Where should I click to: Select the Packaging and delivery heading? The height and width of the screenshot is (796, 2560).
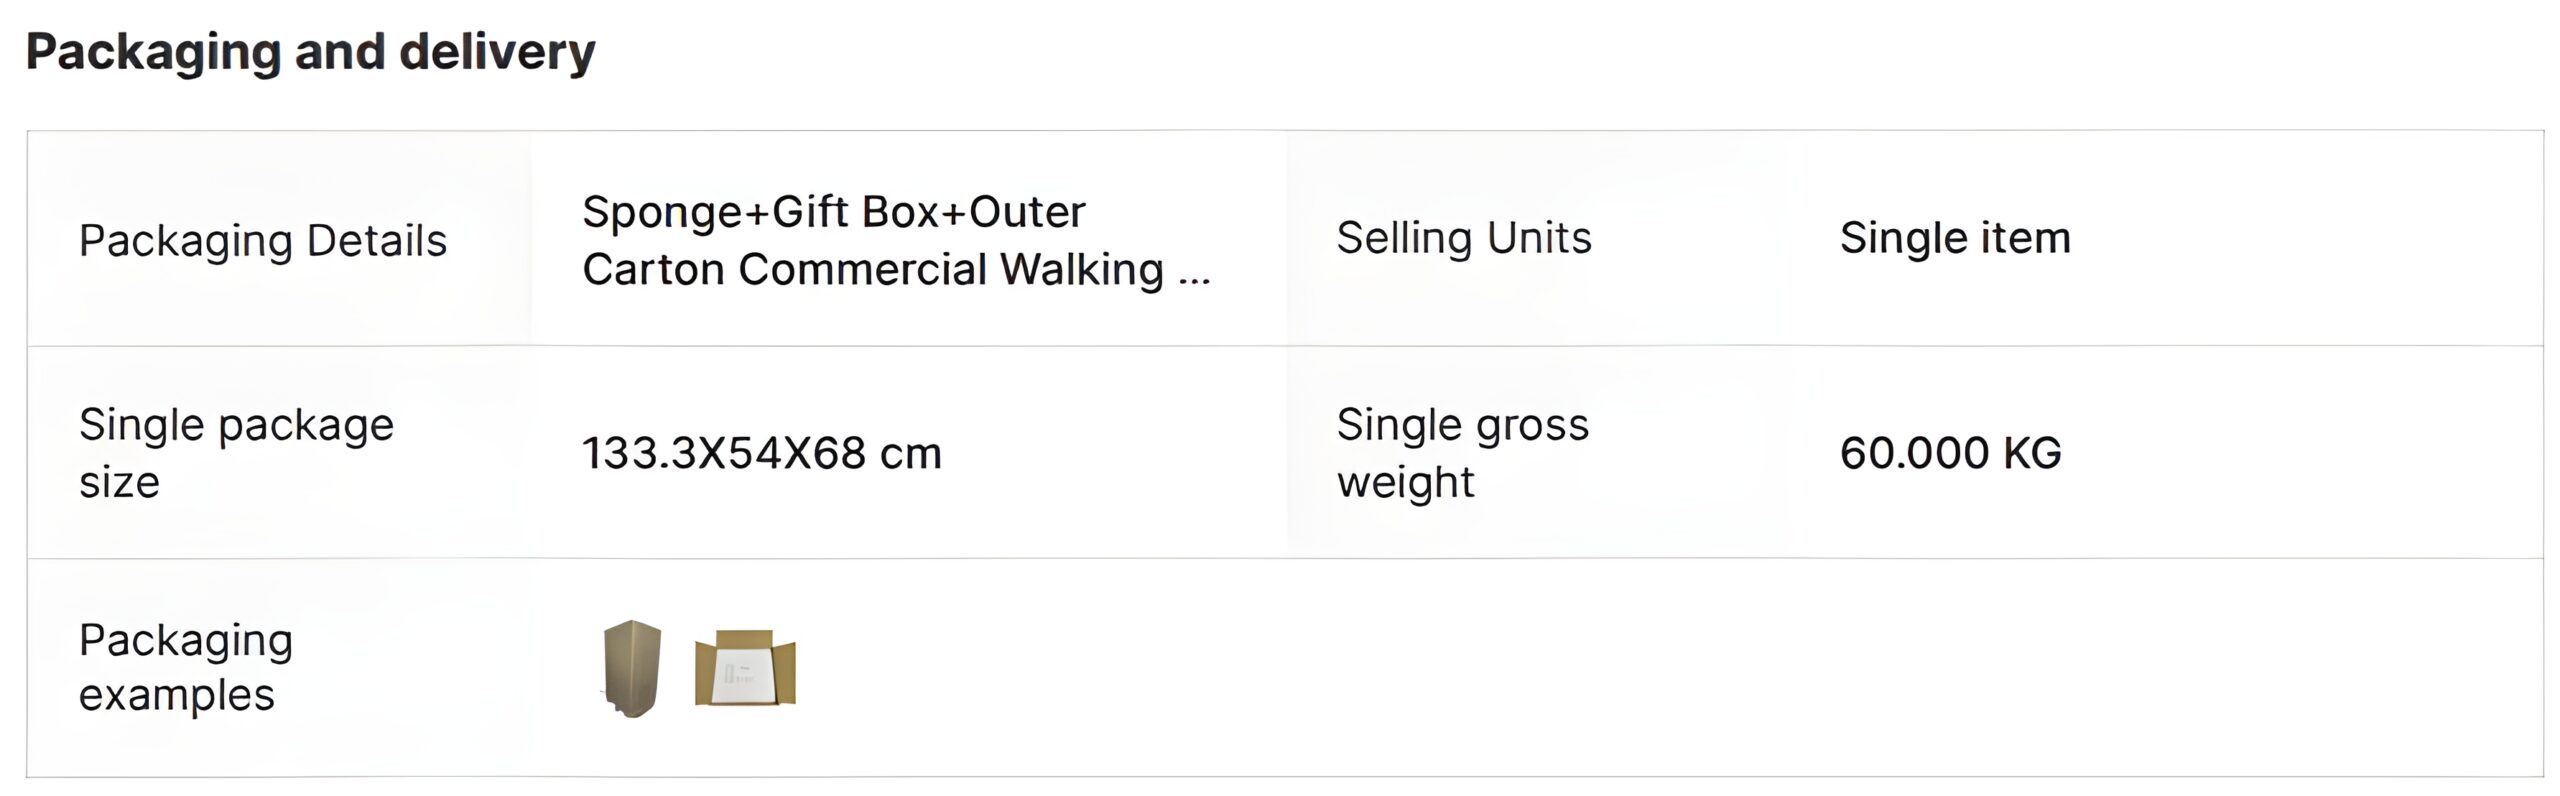tap(310, 52)
